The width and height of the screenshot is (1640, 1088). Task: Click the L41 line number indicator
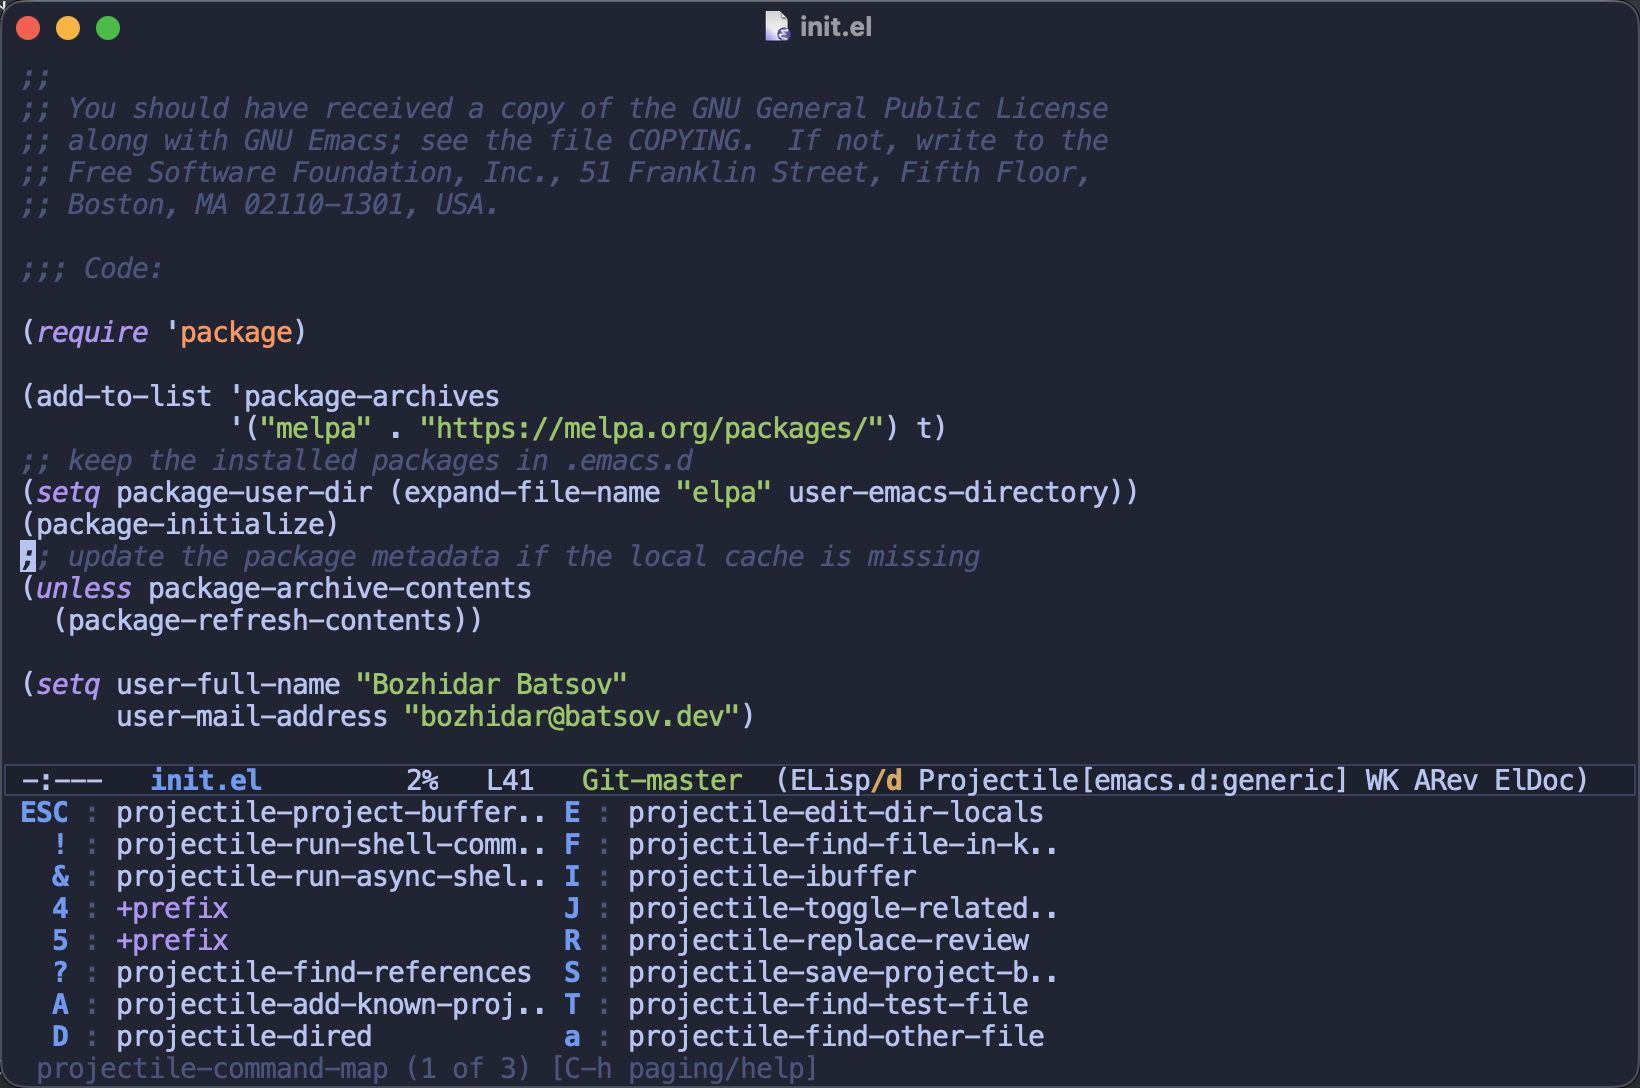(510, 780)
